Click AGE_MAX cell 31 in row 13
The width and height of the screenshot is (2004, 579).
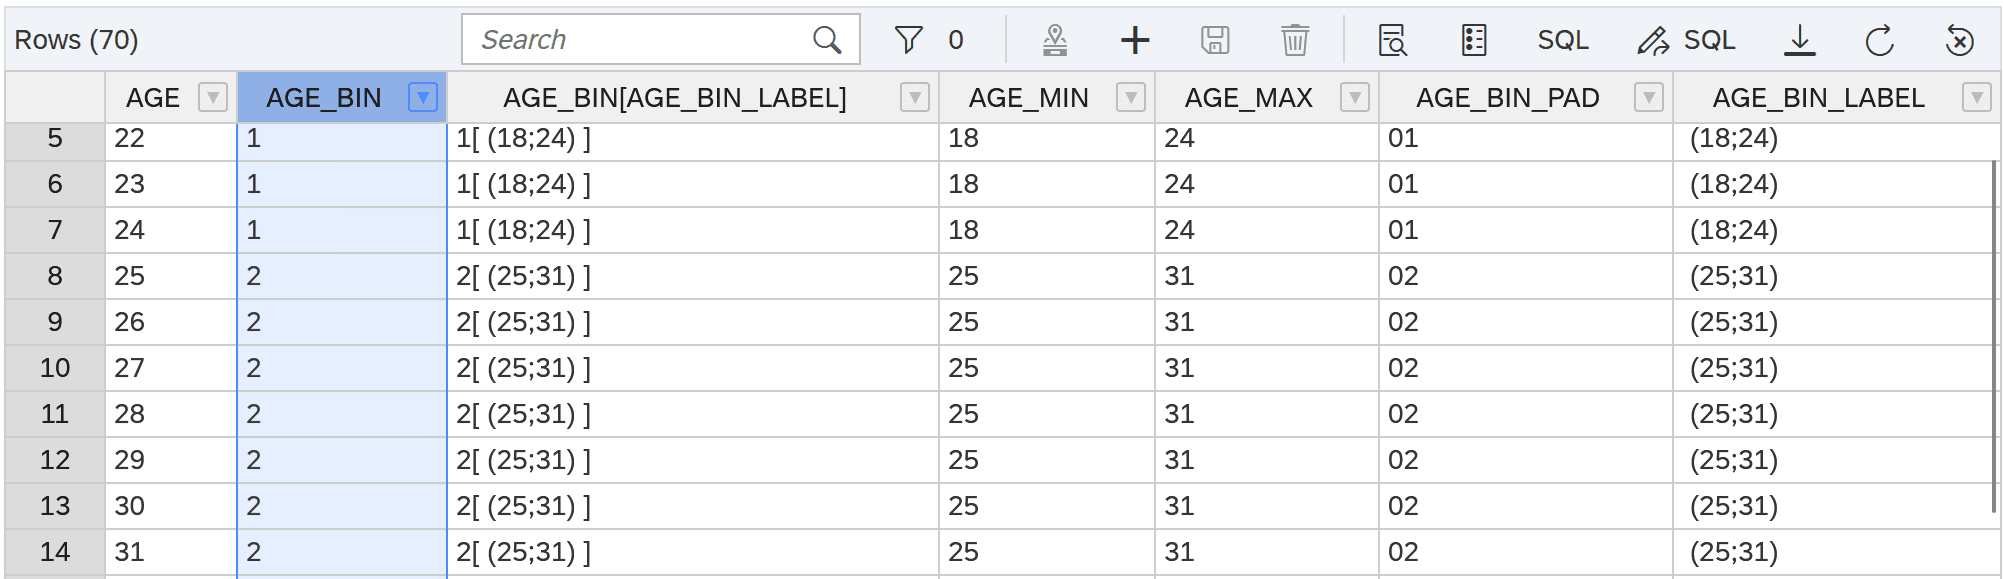click(1267, 506)
